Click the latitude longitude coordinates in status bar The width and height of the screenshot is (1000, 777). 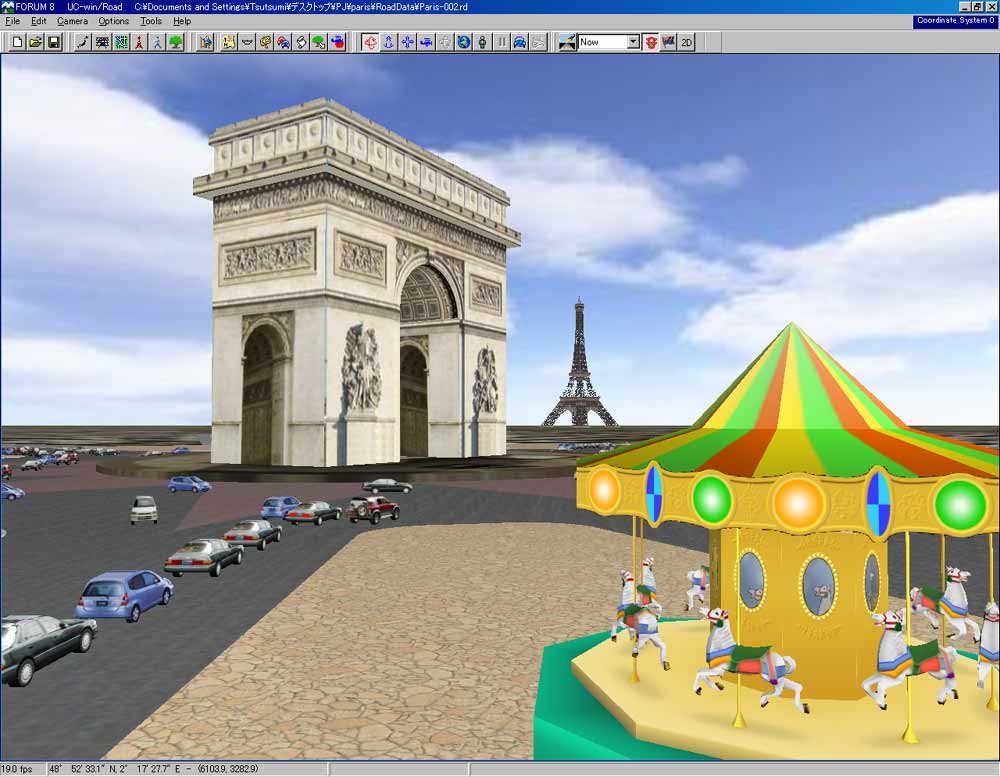tap(154, 769)
